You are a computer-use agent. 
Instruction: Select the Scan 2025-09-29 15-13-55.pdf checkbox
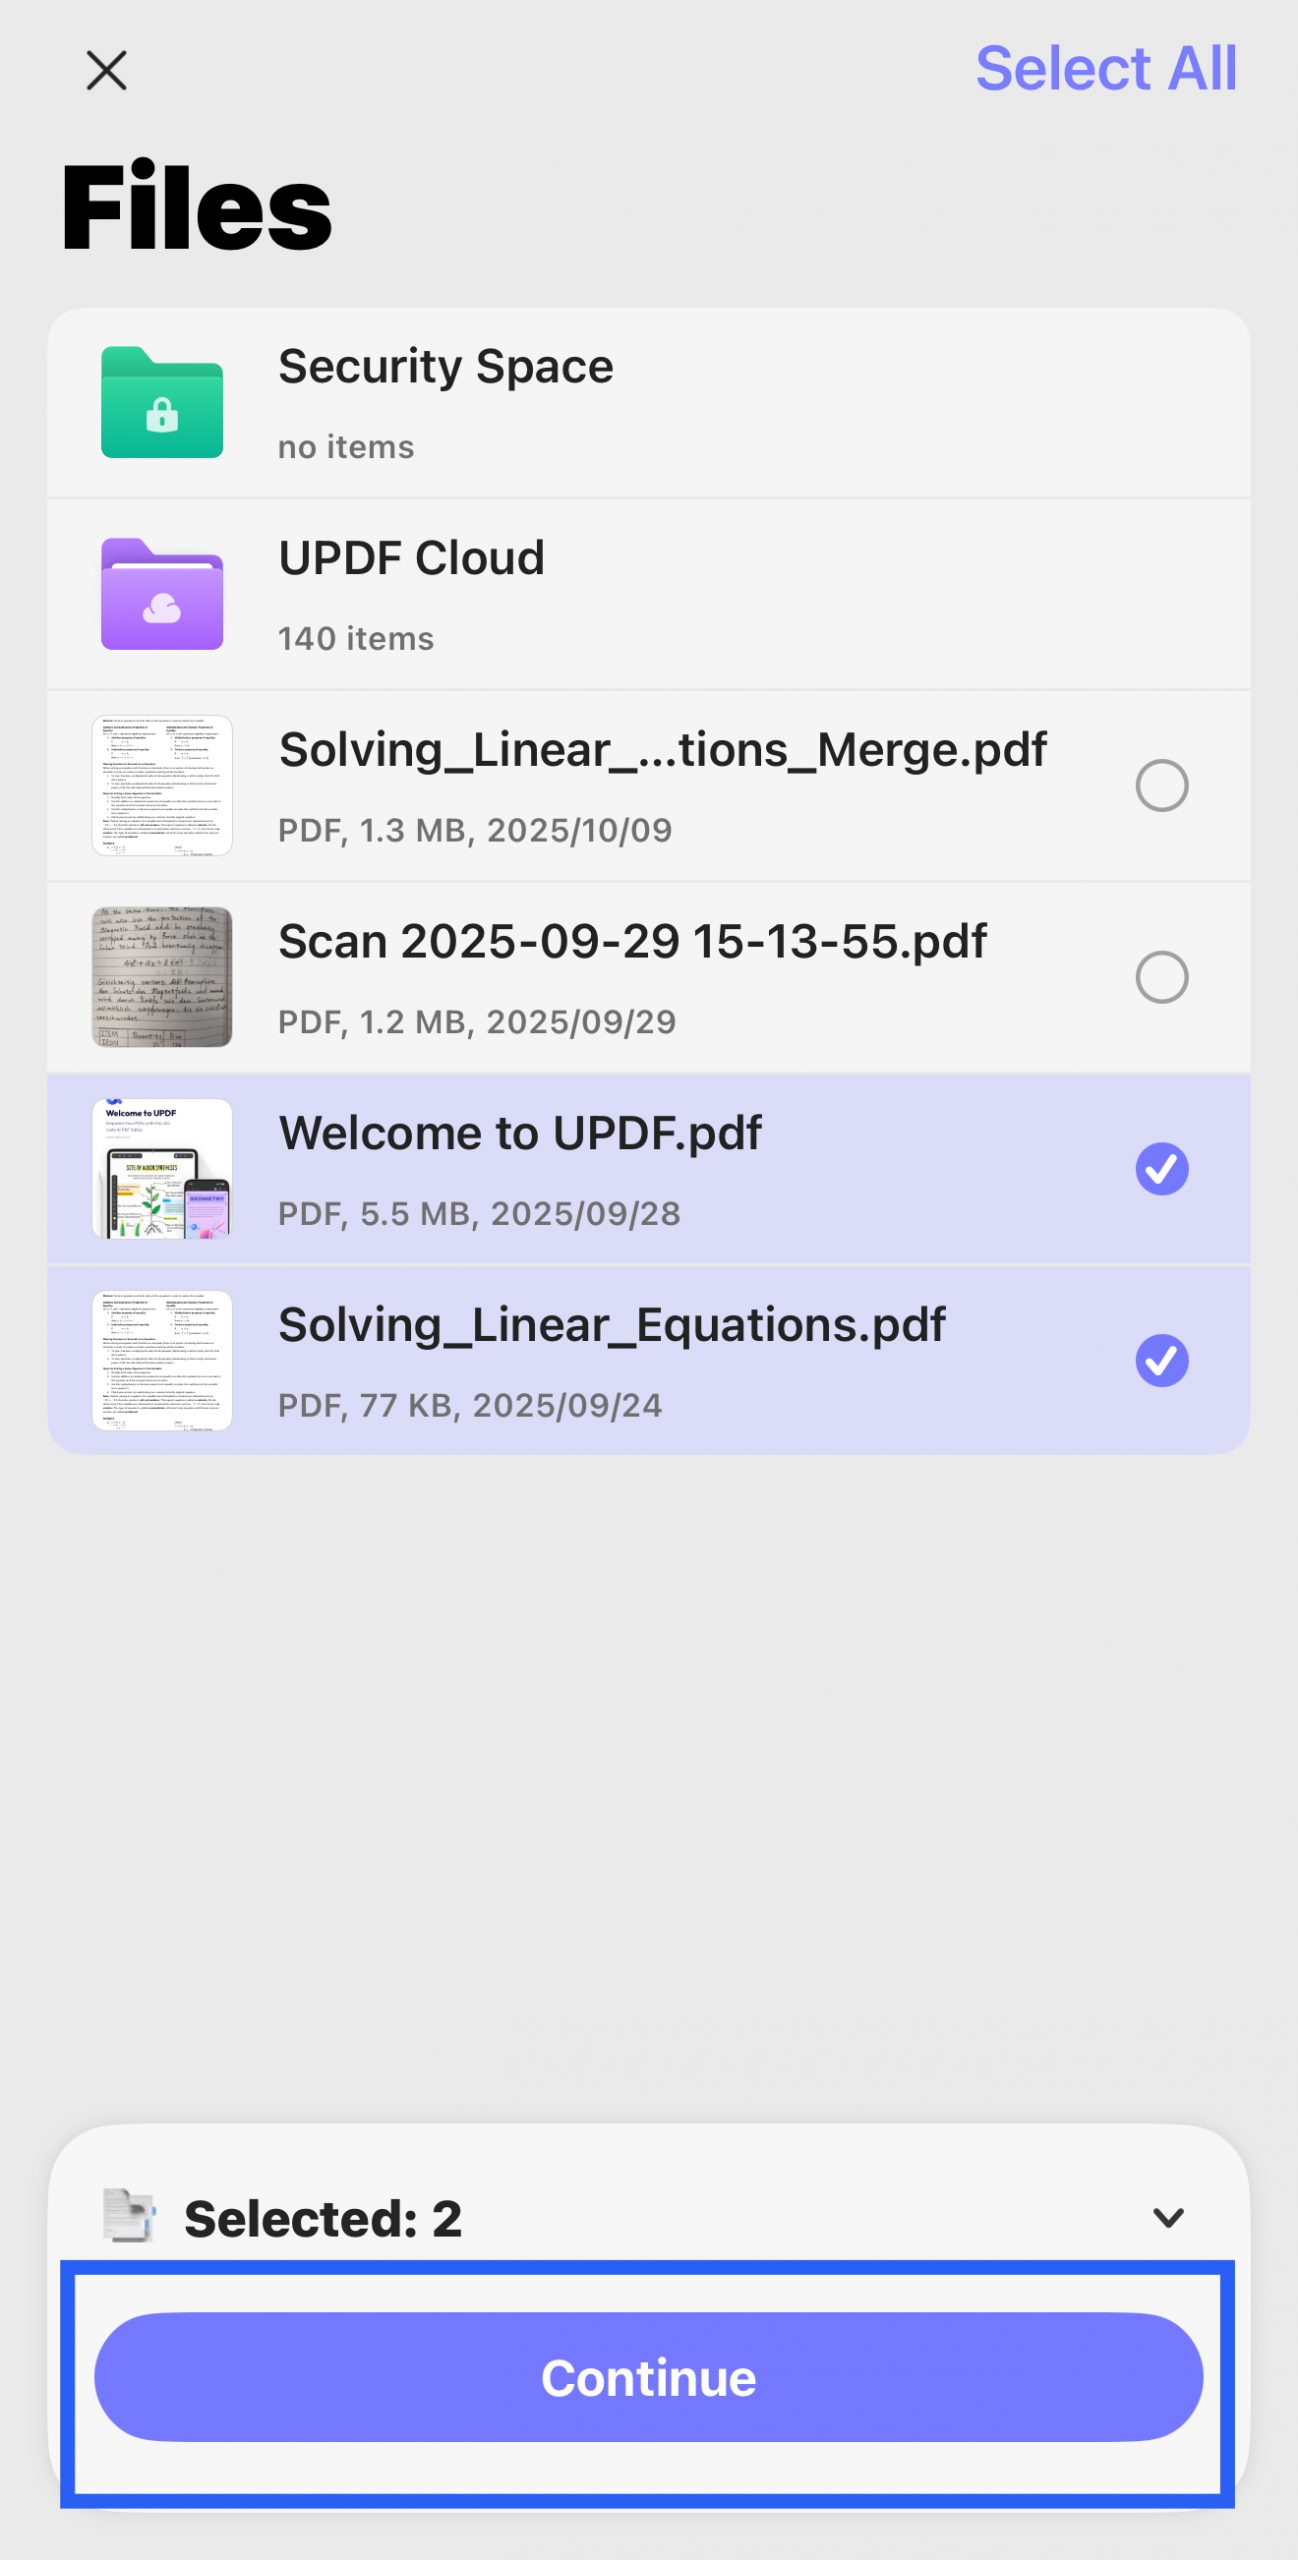pos(1163,975)
